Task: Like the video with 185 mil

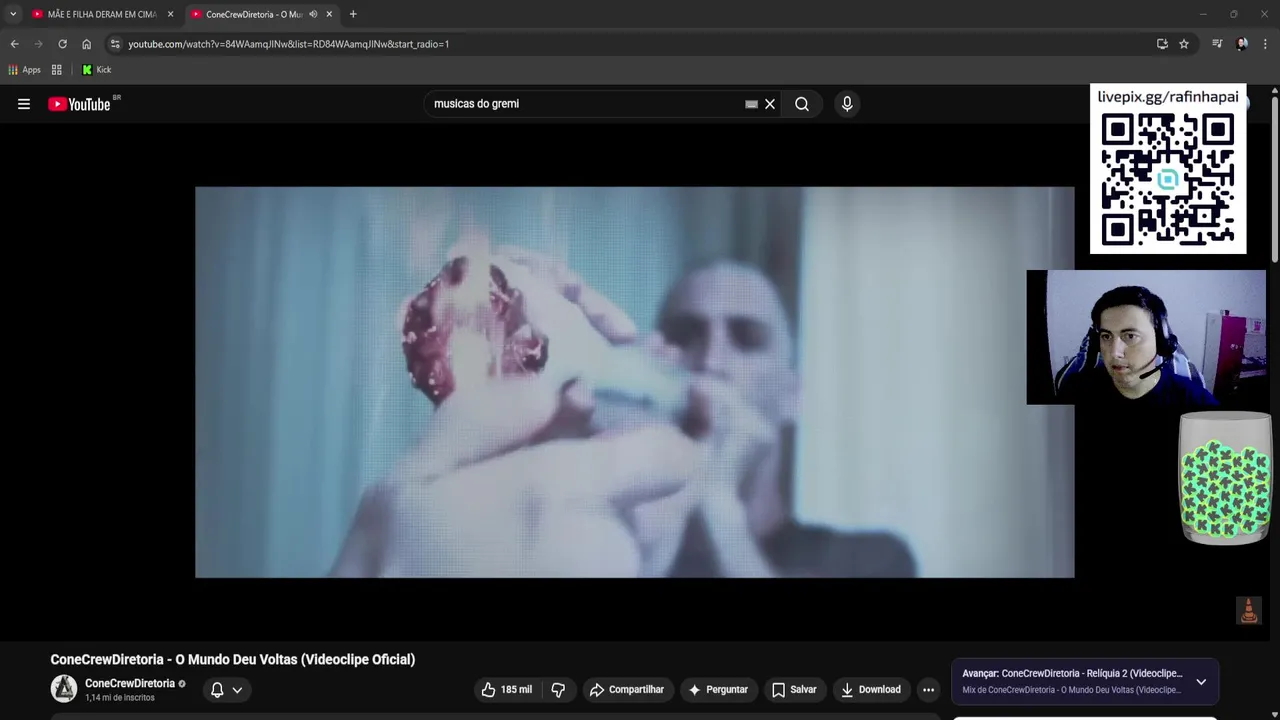Action: (507, 689)
